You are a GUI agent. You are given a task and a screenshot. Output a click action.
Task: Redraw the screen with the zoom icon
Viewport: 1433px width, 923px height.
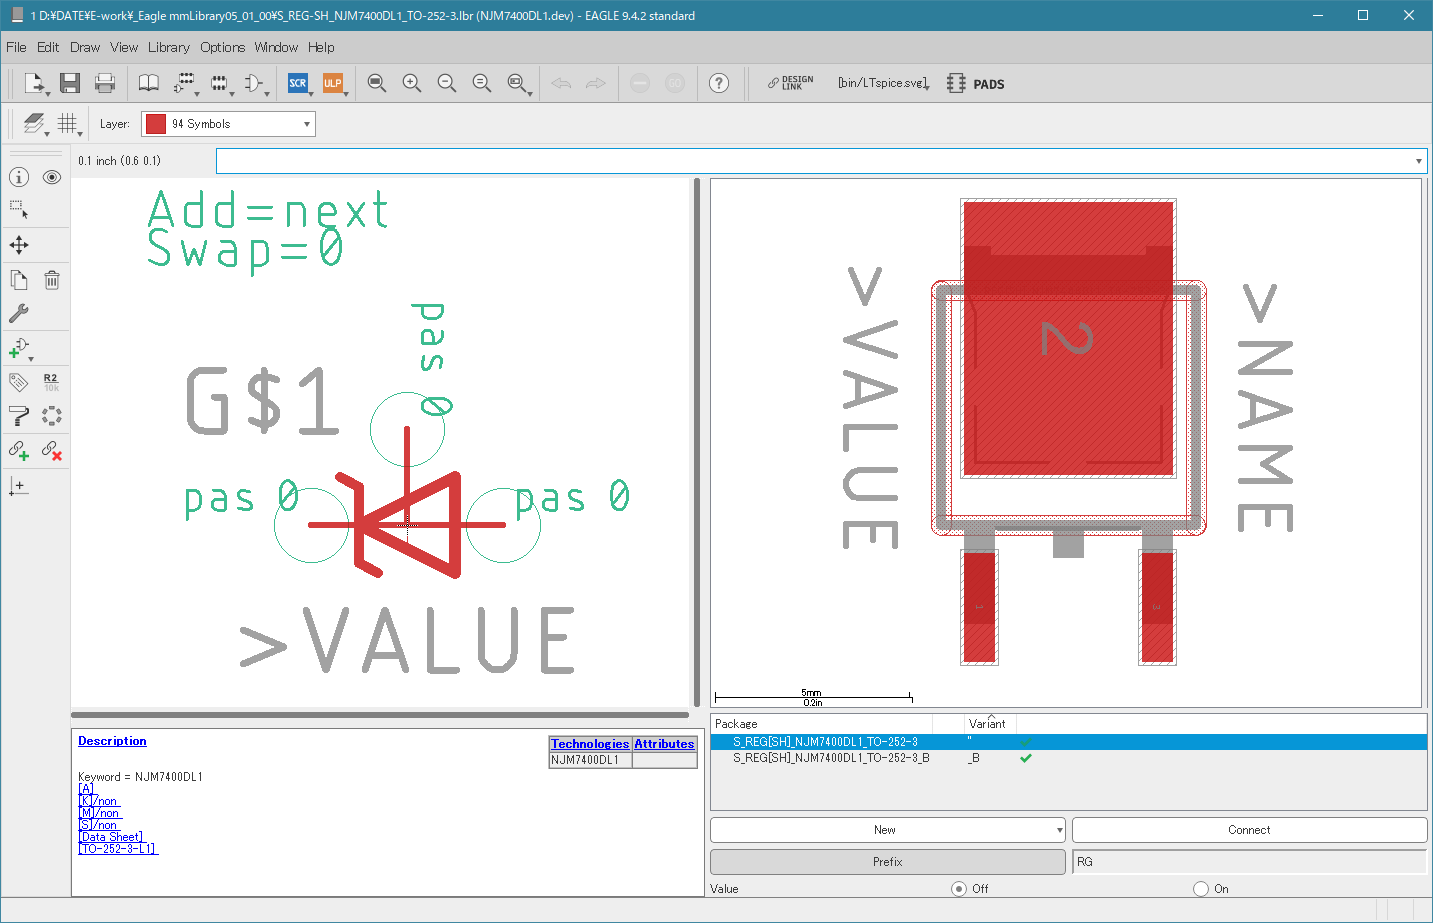482,83
